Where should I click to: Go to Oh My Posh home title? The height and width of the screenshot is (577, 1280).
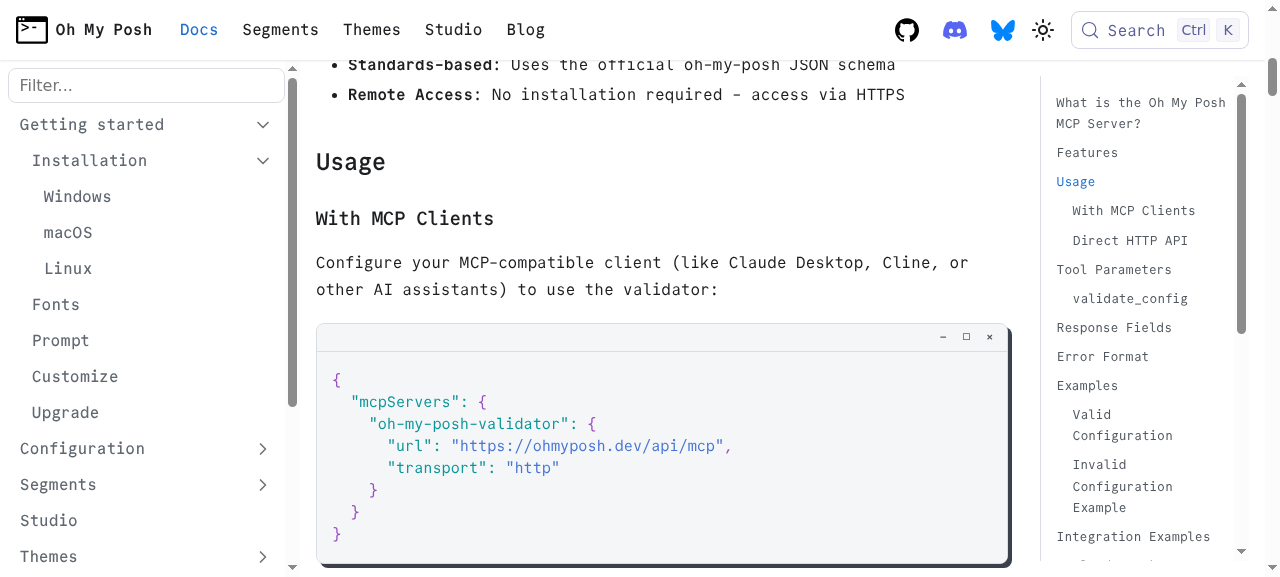point(104,30)
